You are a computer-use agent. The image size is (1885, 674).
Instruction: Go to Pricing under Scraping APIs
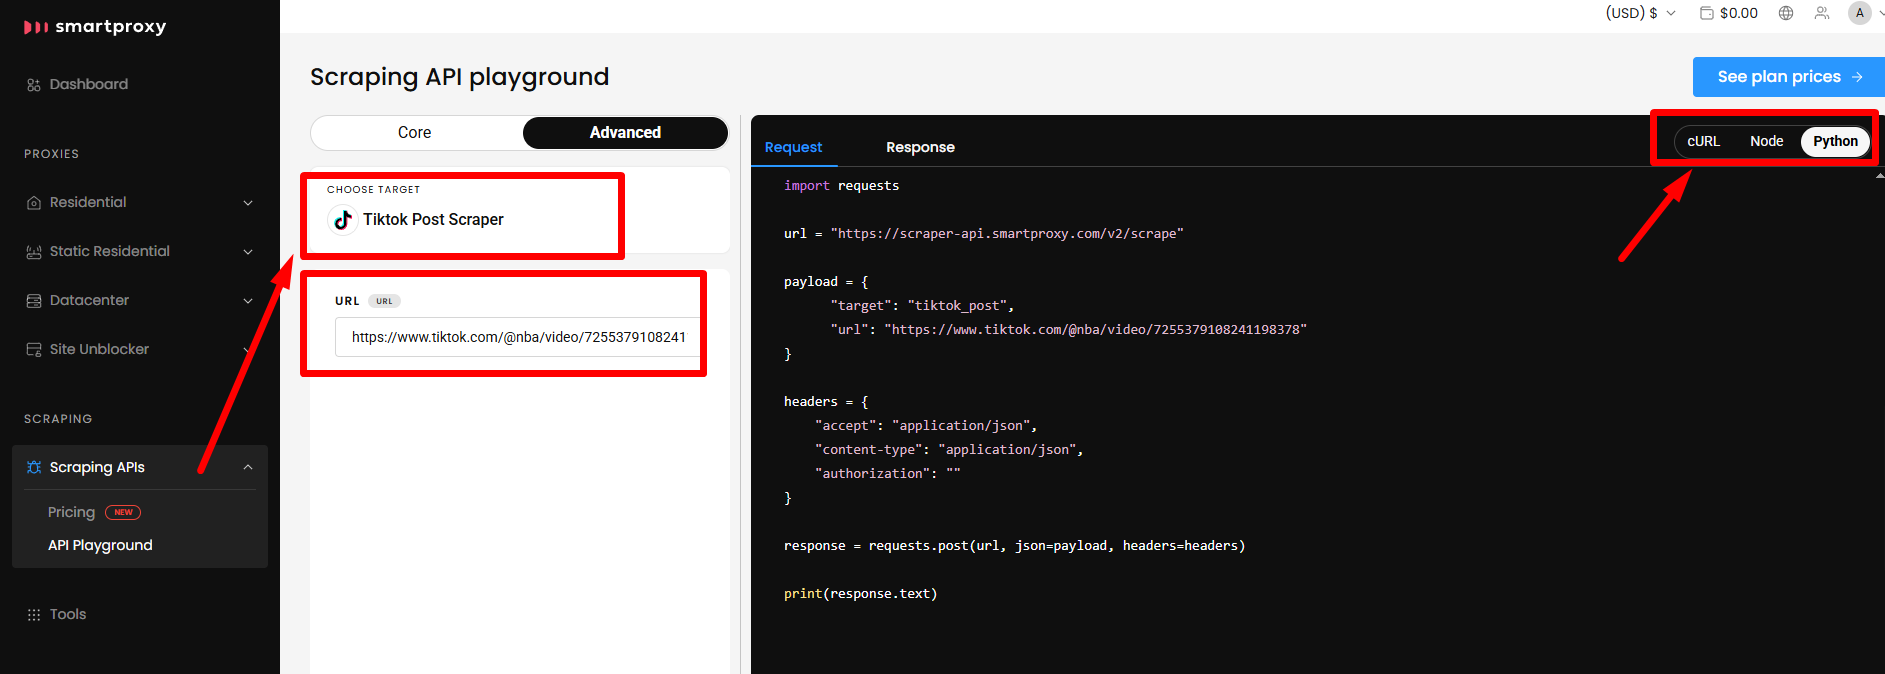[x=71, y=513]
